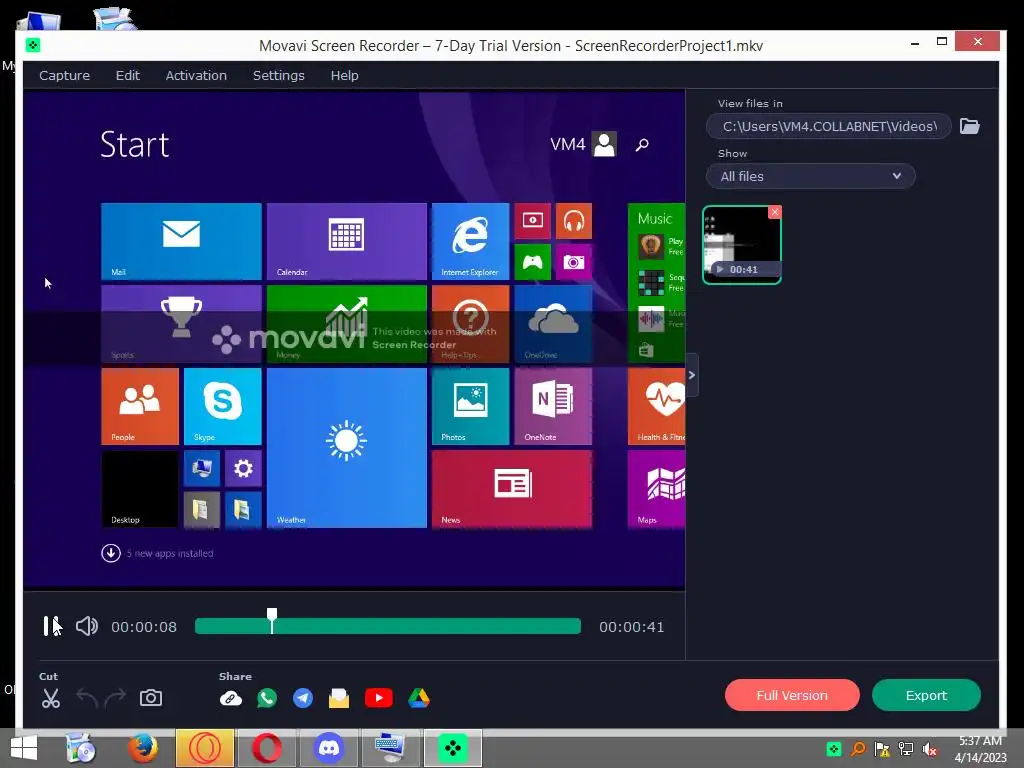Open the on-screen keyboard taskbar icon

click(391, 748)
